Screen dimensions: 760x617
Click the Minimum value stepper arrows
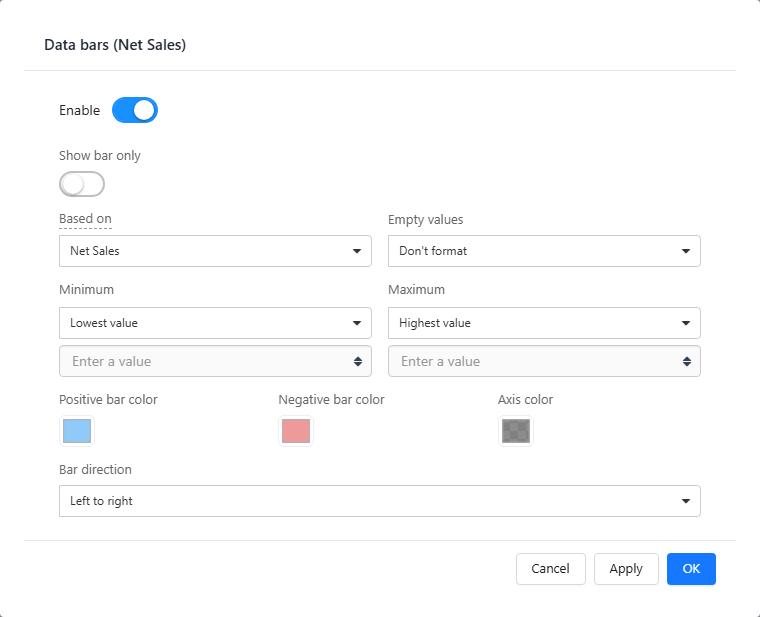358,361
